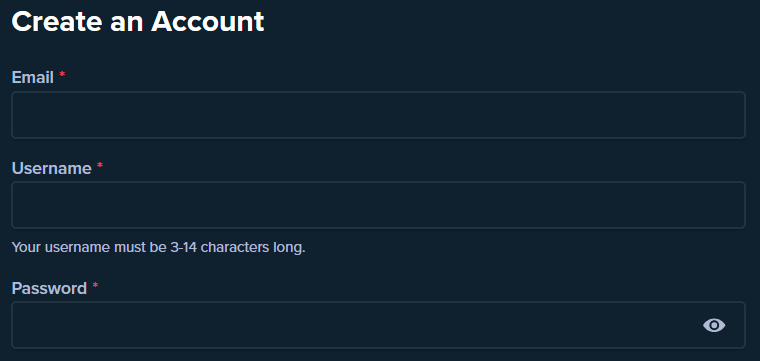Click the red asterisk beside Password
The image size is (760, 361).
95,285
